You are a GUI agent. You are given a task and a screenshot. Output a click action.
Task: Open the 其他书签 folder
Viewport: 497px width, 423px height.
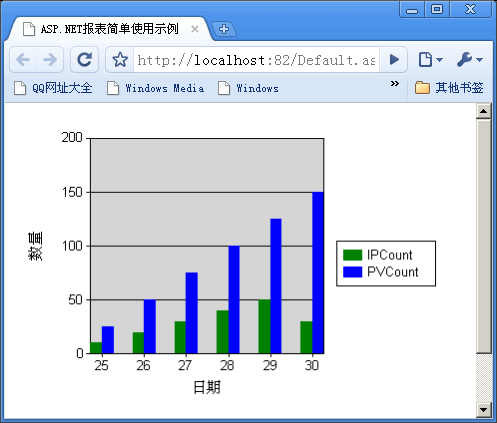449,88
